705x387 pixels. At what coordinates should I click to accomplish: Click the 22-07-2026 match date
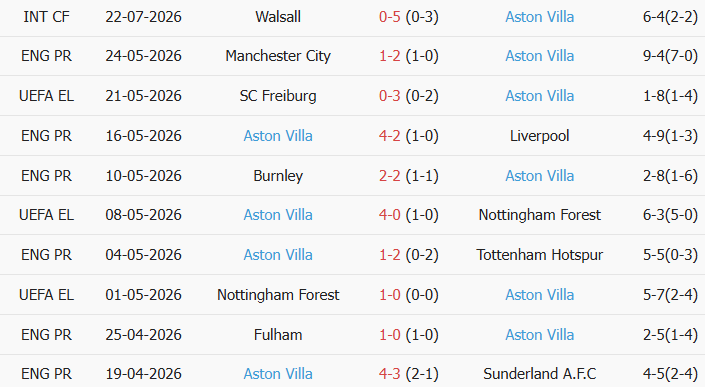click(x=143, y=17)
